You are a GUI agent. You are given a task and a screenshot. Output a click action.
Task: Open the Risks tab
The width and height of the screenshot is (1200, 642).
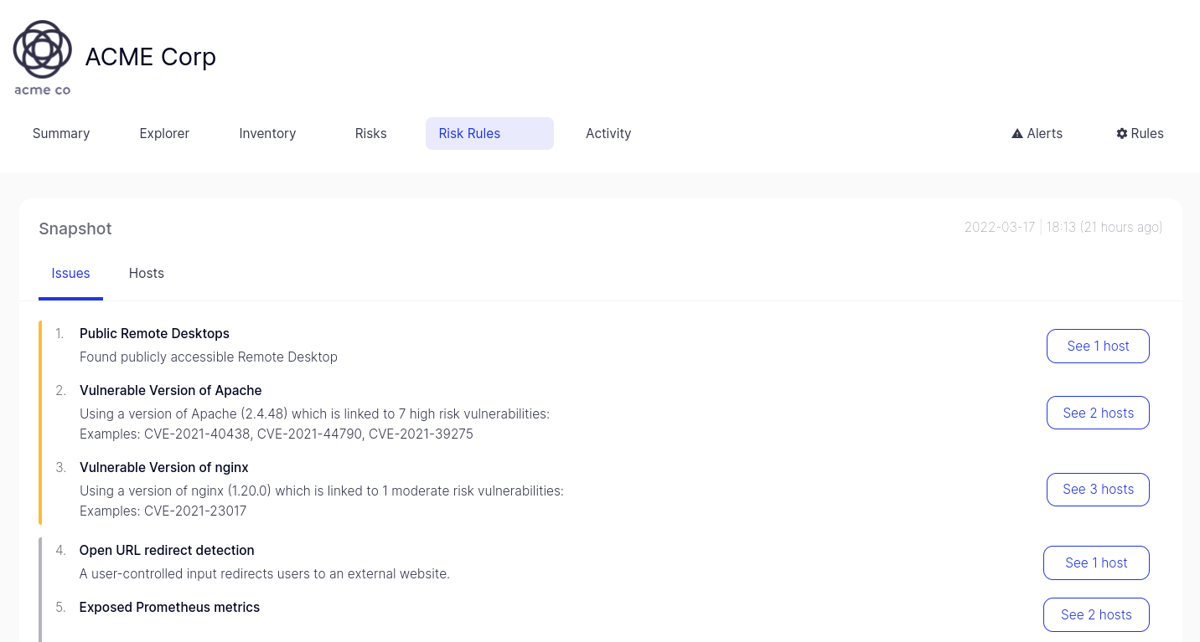(x=370, y=133)
